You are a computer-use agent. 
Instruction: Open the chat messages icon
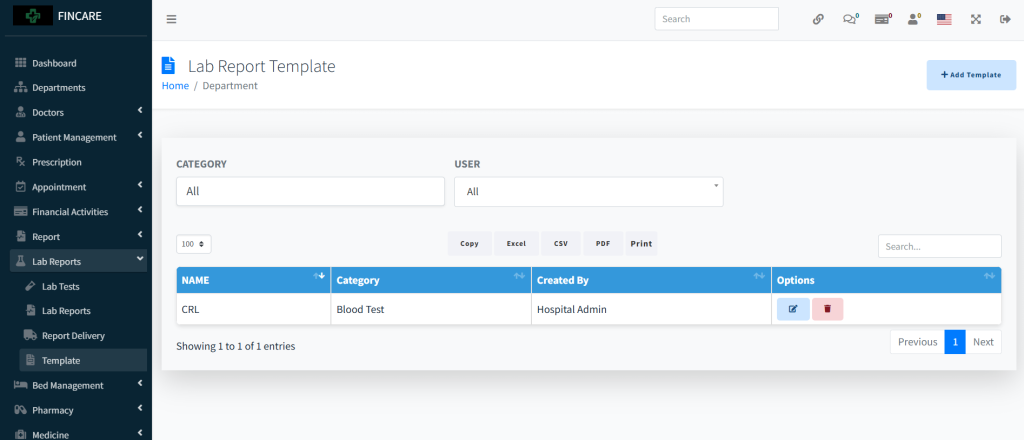[849, 19]
